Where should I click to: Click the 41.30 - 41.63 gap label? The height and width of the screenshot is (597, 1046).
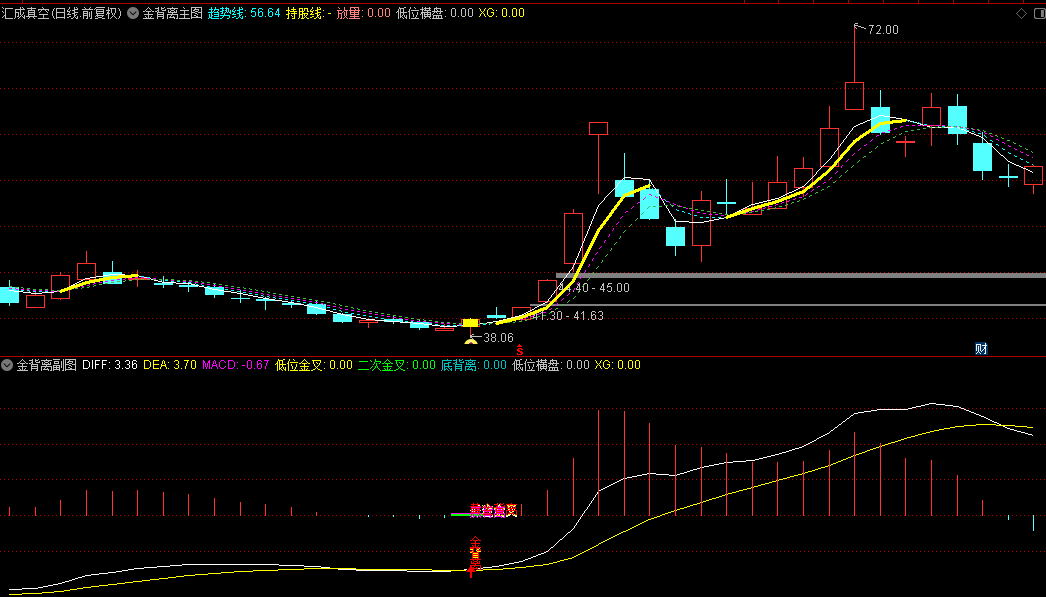[568, 316]
